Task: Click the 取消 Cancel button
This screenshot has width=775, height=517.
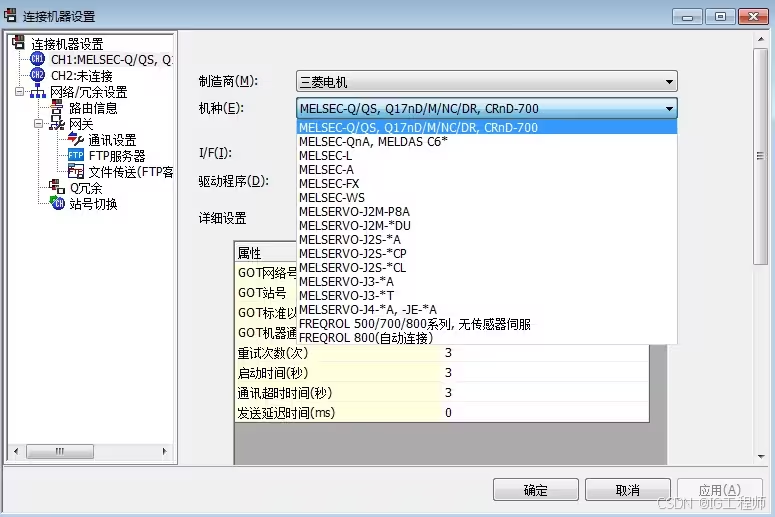Action: click(628, 490)
